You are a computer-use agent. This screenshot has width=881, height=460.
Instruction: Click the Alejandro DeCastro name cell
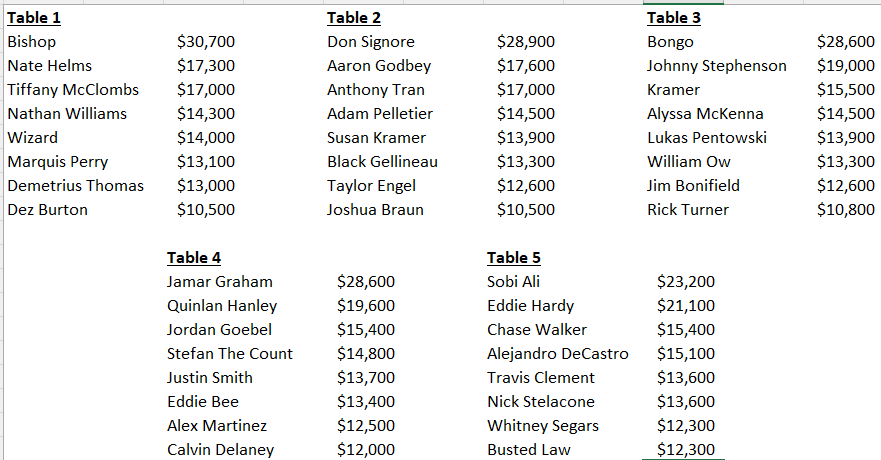(x=558, y=353)
